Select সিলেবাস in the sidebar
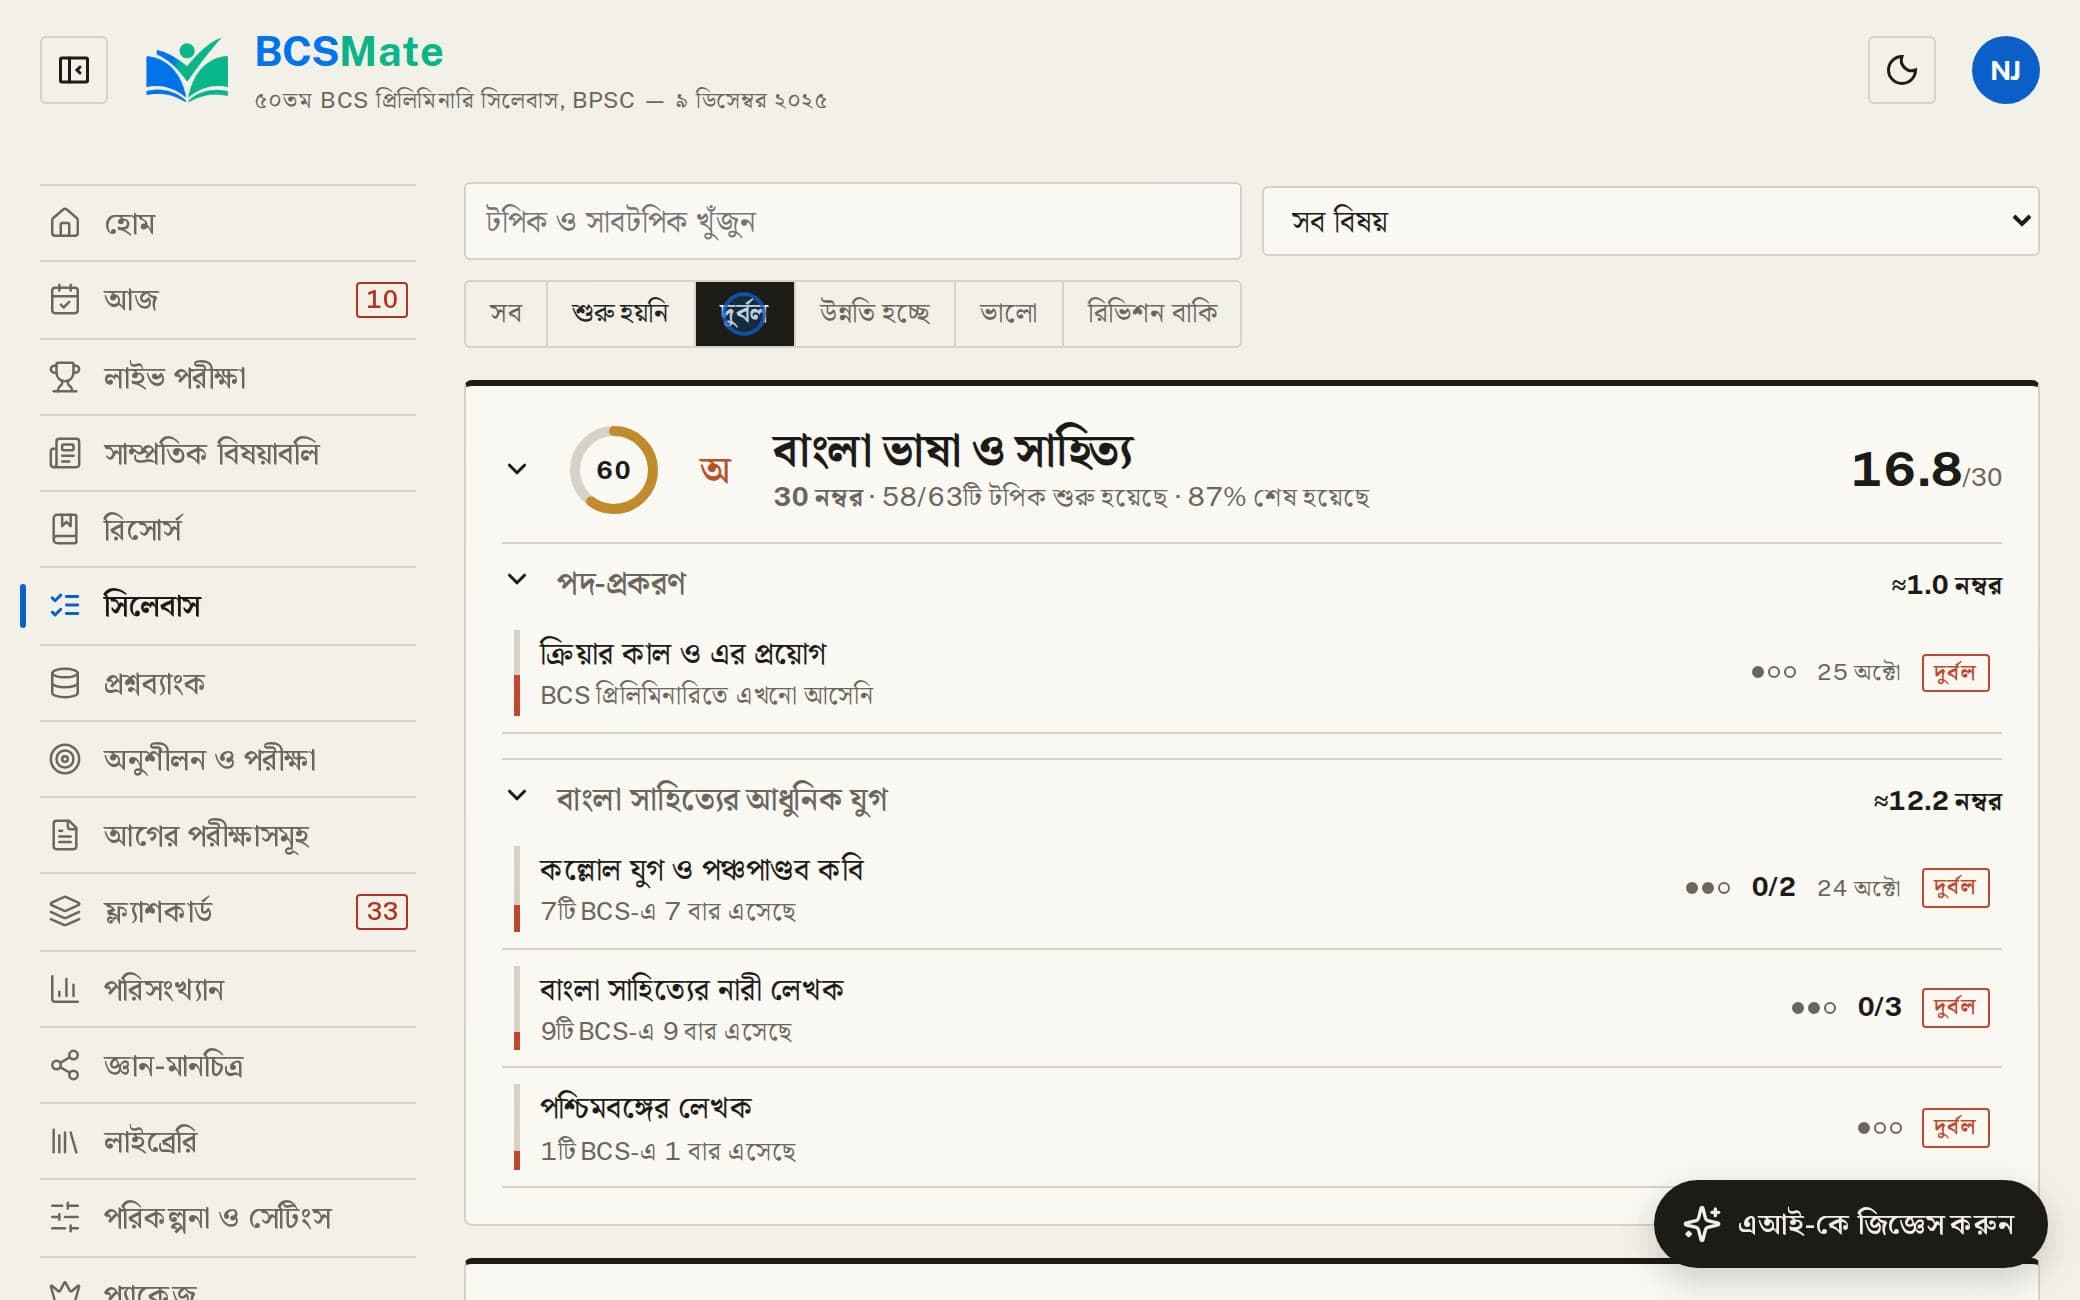 pos(228,606)
